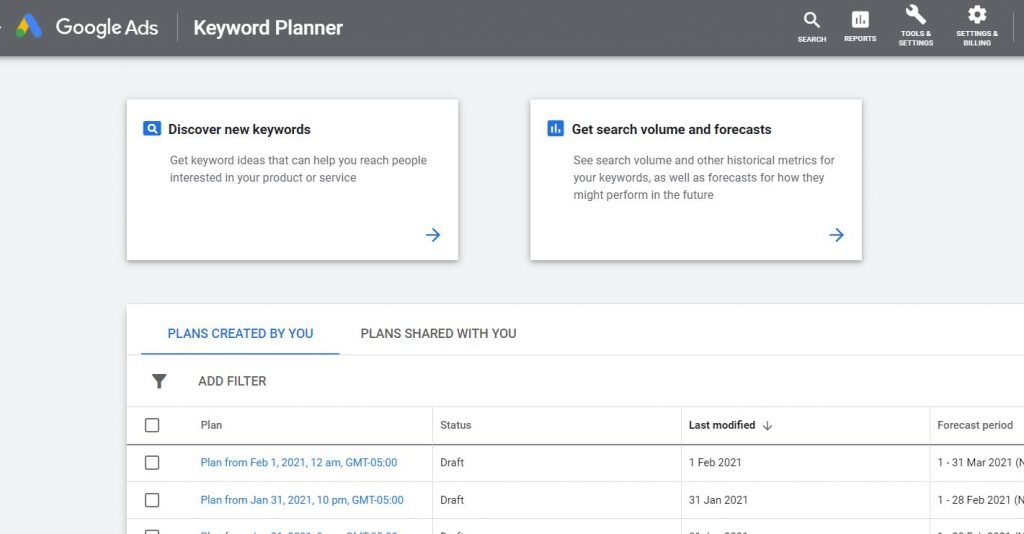Click the Discover new keywords magnifier icon
The image size is (1024, 534).
coord(152,129)
